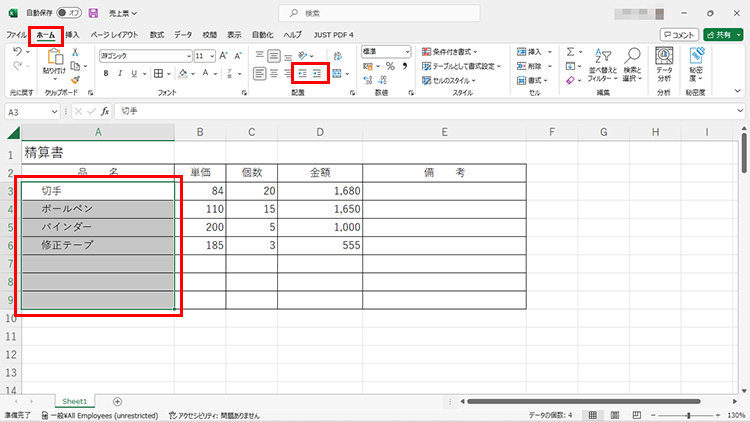
Task: Click the zoom slider in status bar
Action: (x=688, y=415)
